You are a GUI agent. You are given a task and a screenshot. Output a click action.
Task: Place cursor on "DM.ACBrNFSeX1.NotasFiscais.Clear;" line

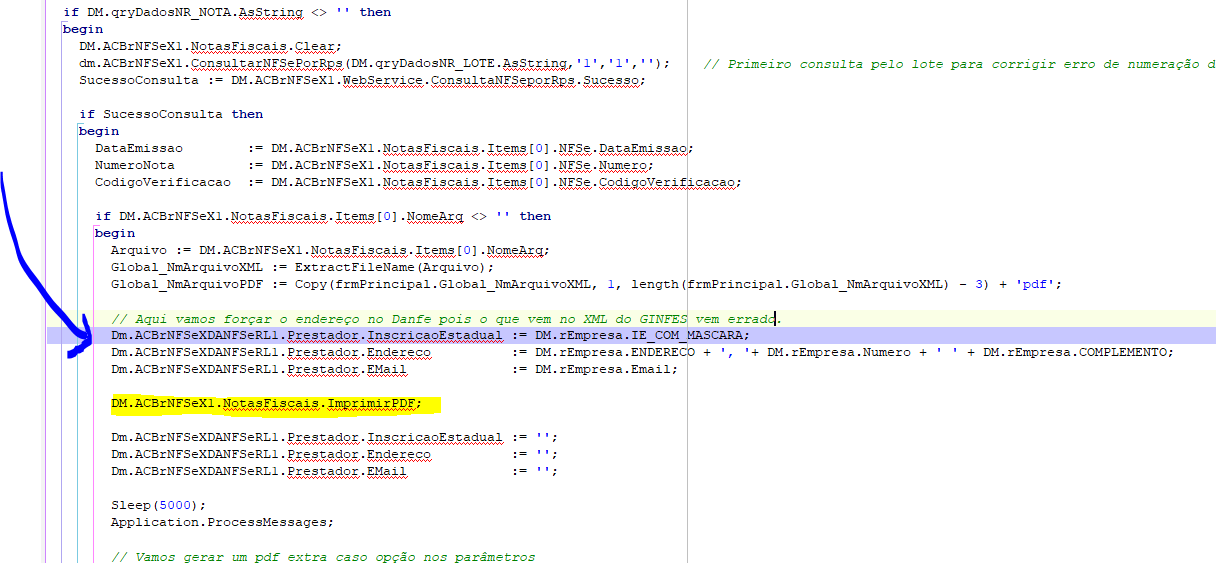[211, 46]
